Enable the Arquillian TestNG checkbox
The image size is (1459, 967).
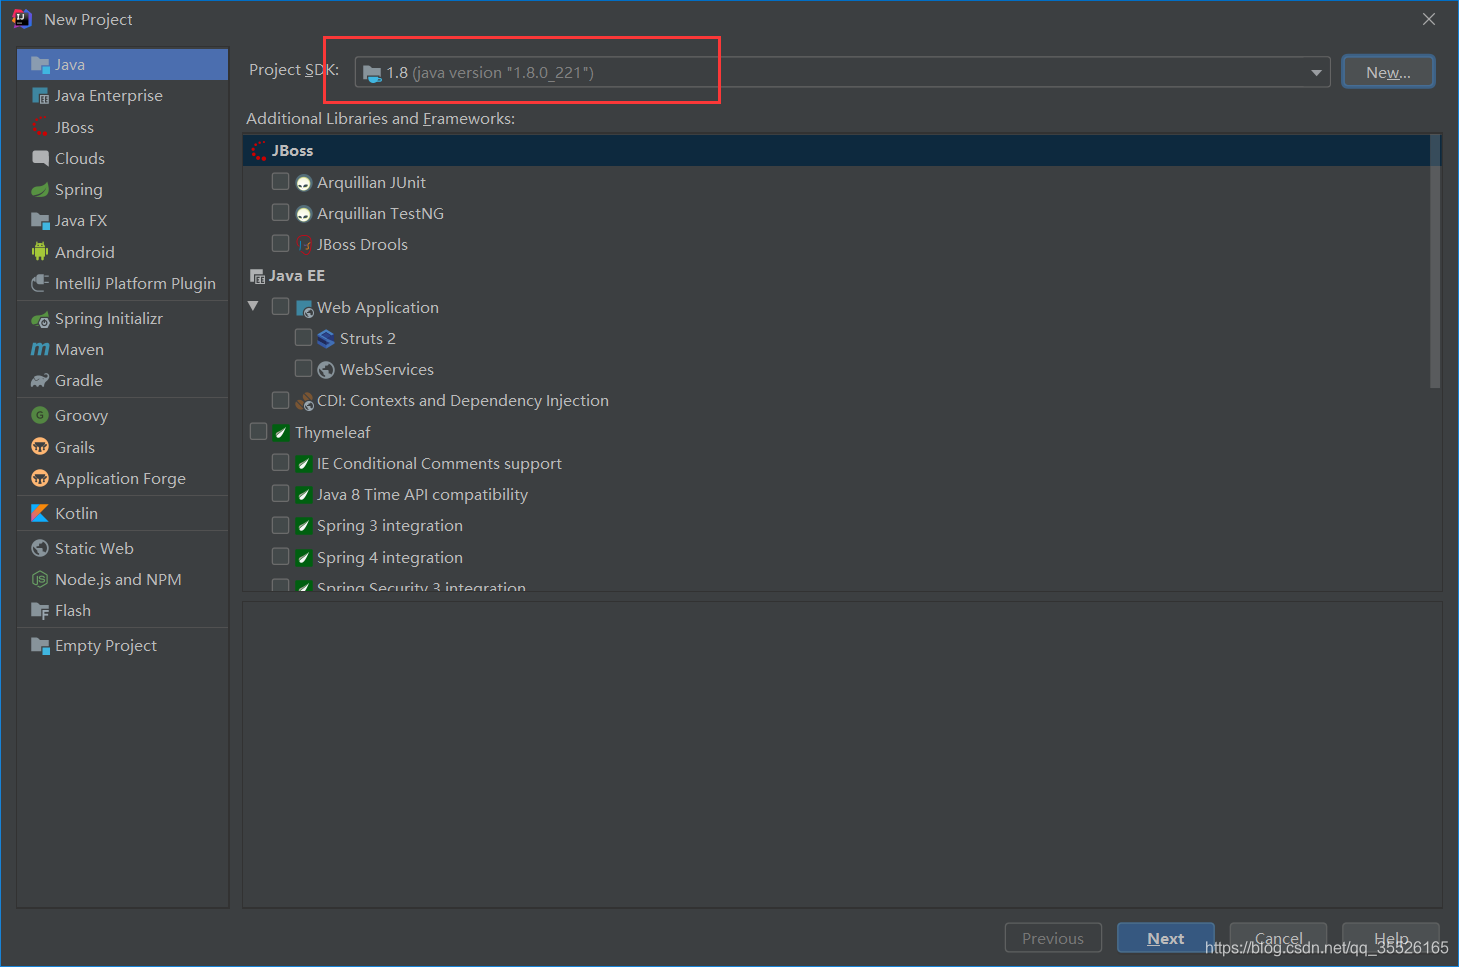pos(280,213)
